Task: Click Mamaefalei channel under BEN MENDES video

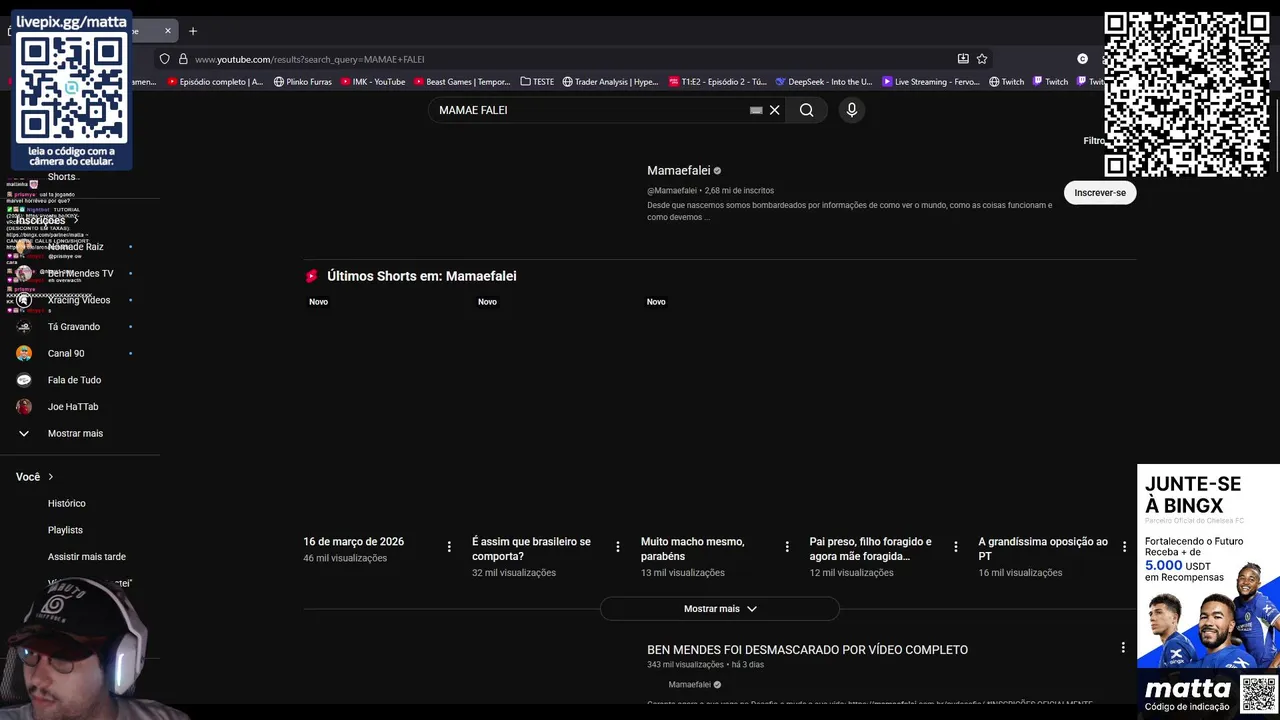Action: [x=689, y=685]
